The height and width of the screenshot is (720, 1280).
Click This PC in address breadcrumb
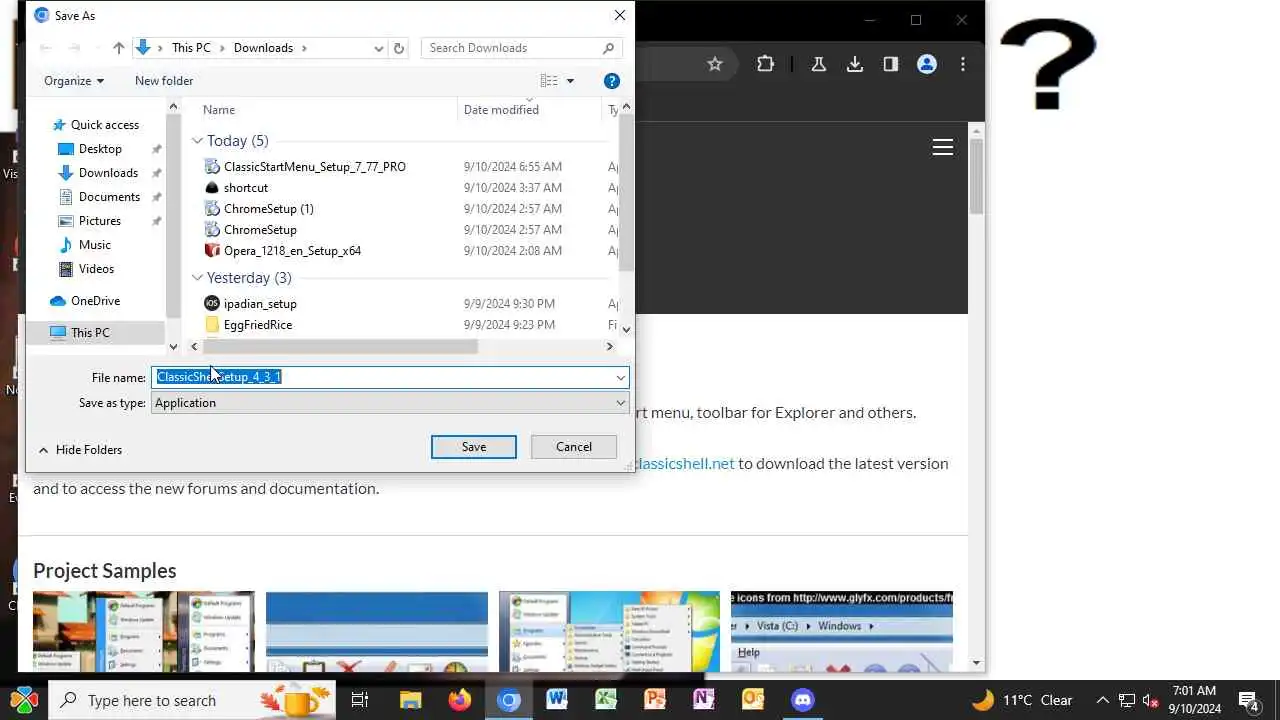click(x=191, y=48)
